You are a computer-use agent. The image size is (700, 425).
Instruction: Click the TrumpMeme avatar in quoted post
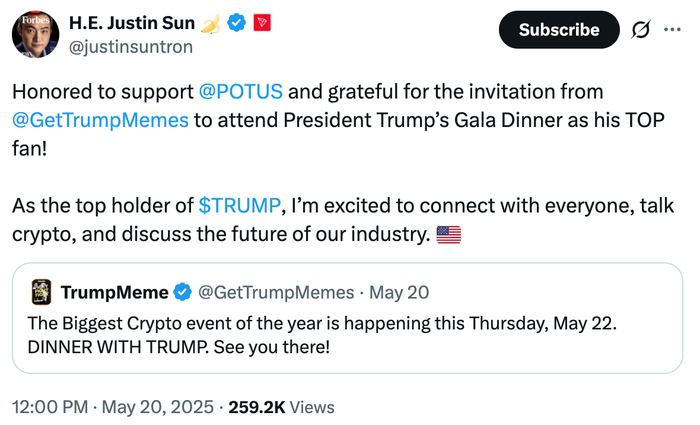click(41, 292)
